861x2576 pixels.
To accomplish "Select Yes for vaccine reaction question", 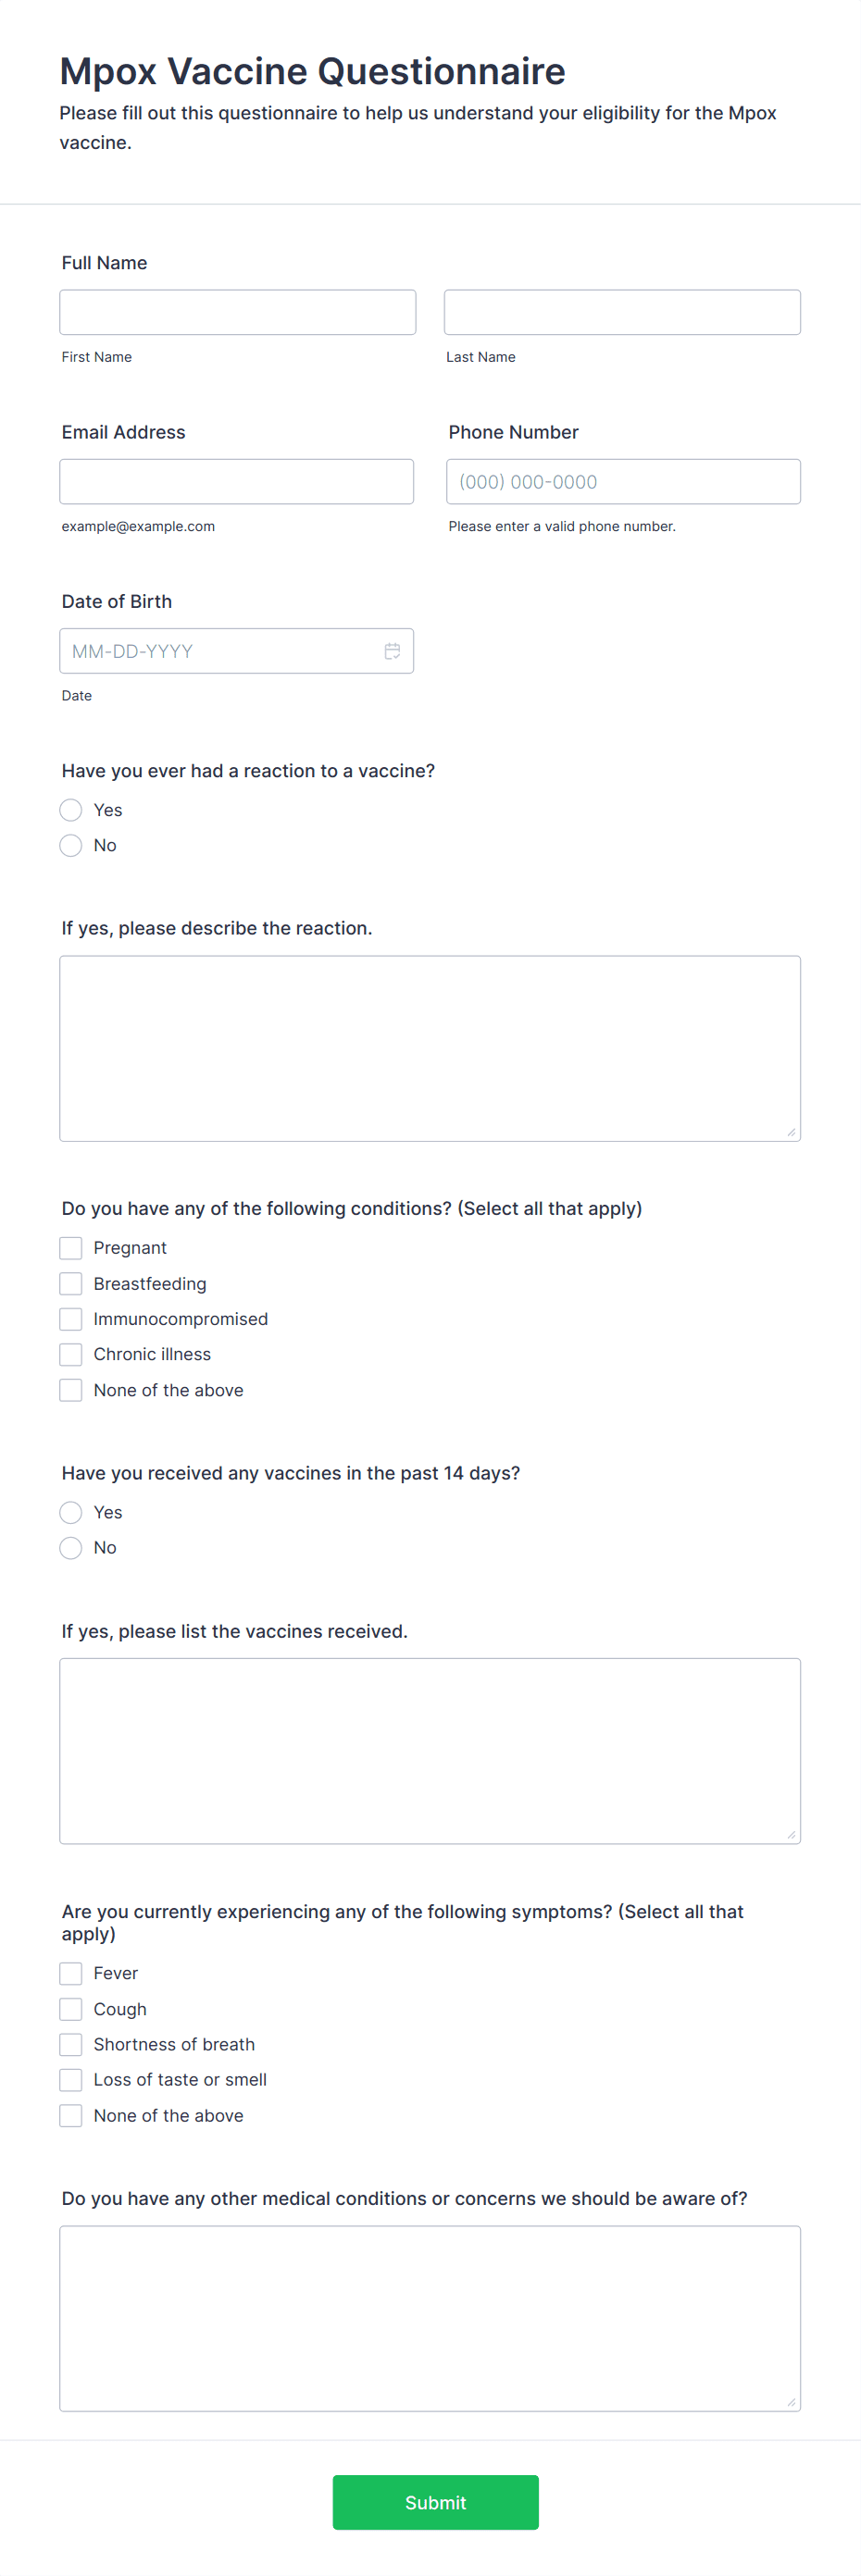I will coord(70,810).
